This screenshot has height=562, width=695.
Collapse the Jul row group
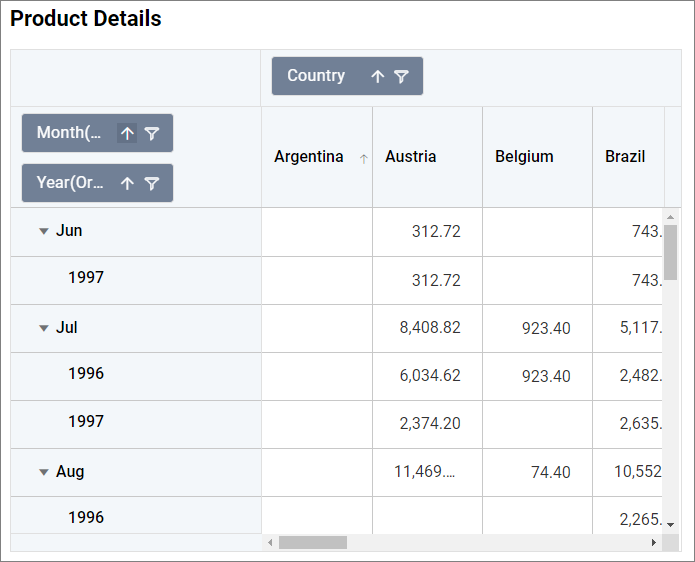[x=43, y=328]
